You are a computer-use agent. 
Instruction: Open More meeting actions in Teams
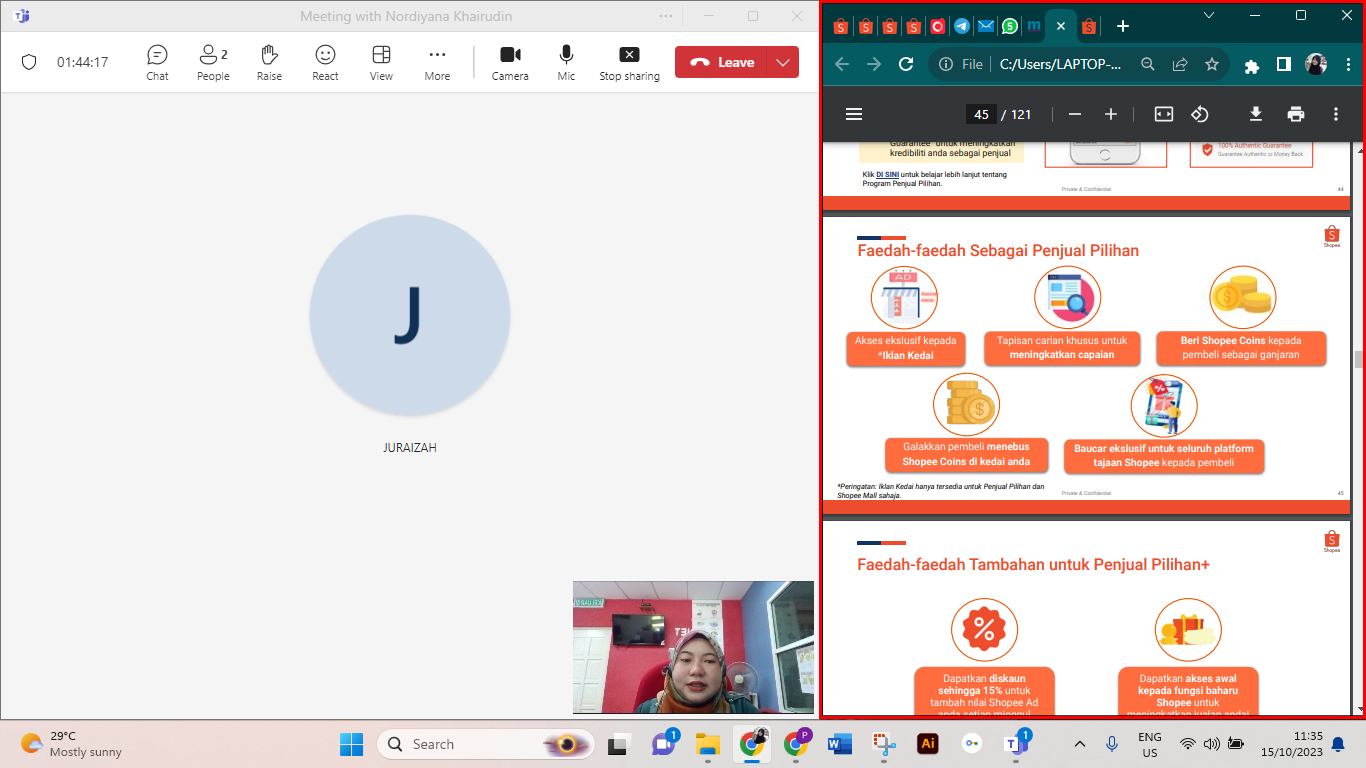(x=437, y=62)
